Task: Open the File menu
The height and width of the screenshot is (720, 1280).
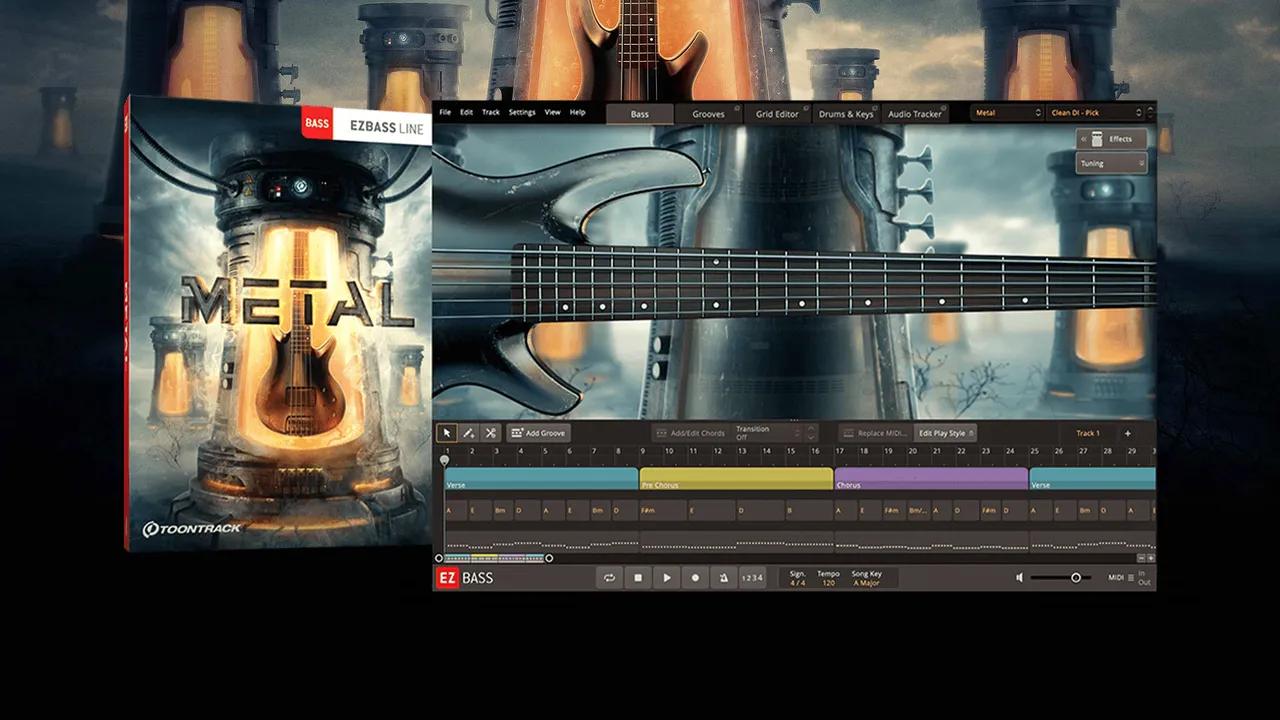Action: click(x=445, y=112)
